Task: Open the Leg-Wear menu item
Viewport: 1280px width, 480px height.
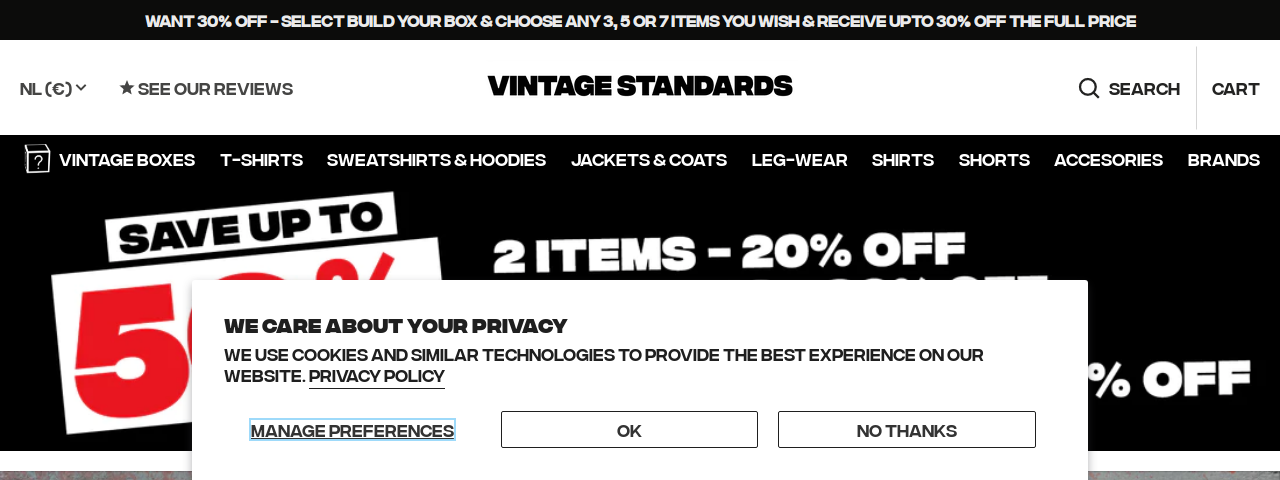Action: 799,160
